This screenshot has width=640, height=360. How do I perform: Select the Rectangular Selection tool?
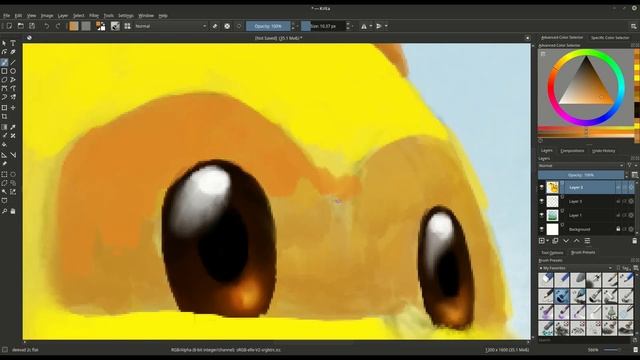[x=4, y=174]
